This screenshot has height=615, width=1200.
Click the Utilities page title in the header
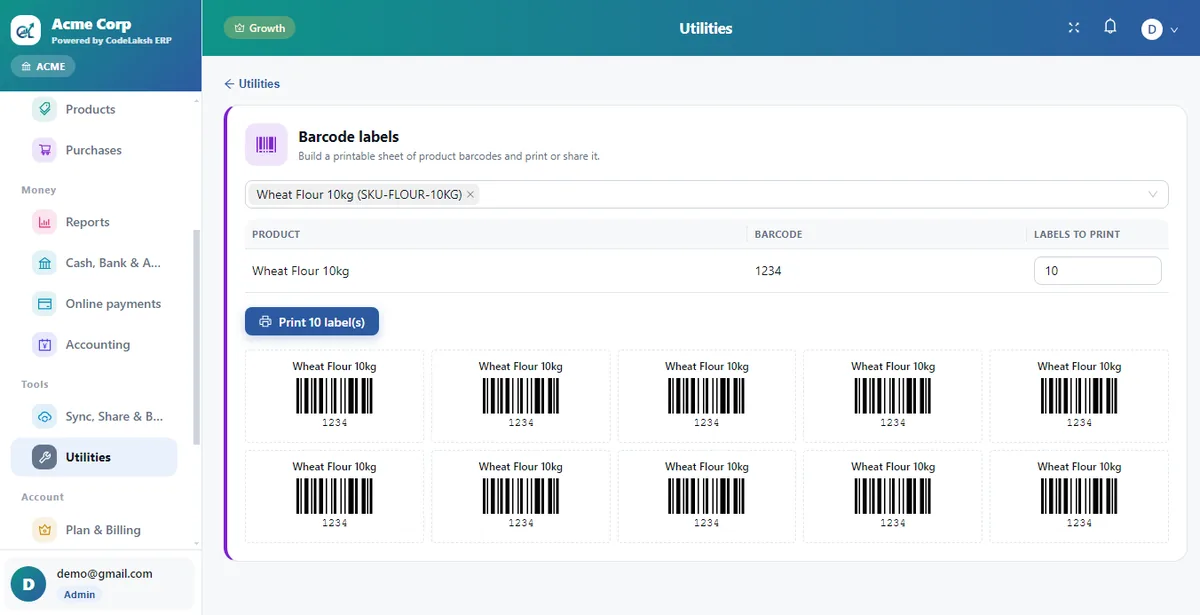point(706,28)
